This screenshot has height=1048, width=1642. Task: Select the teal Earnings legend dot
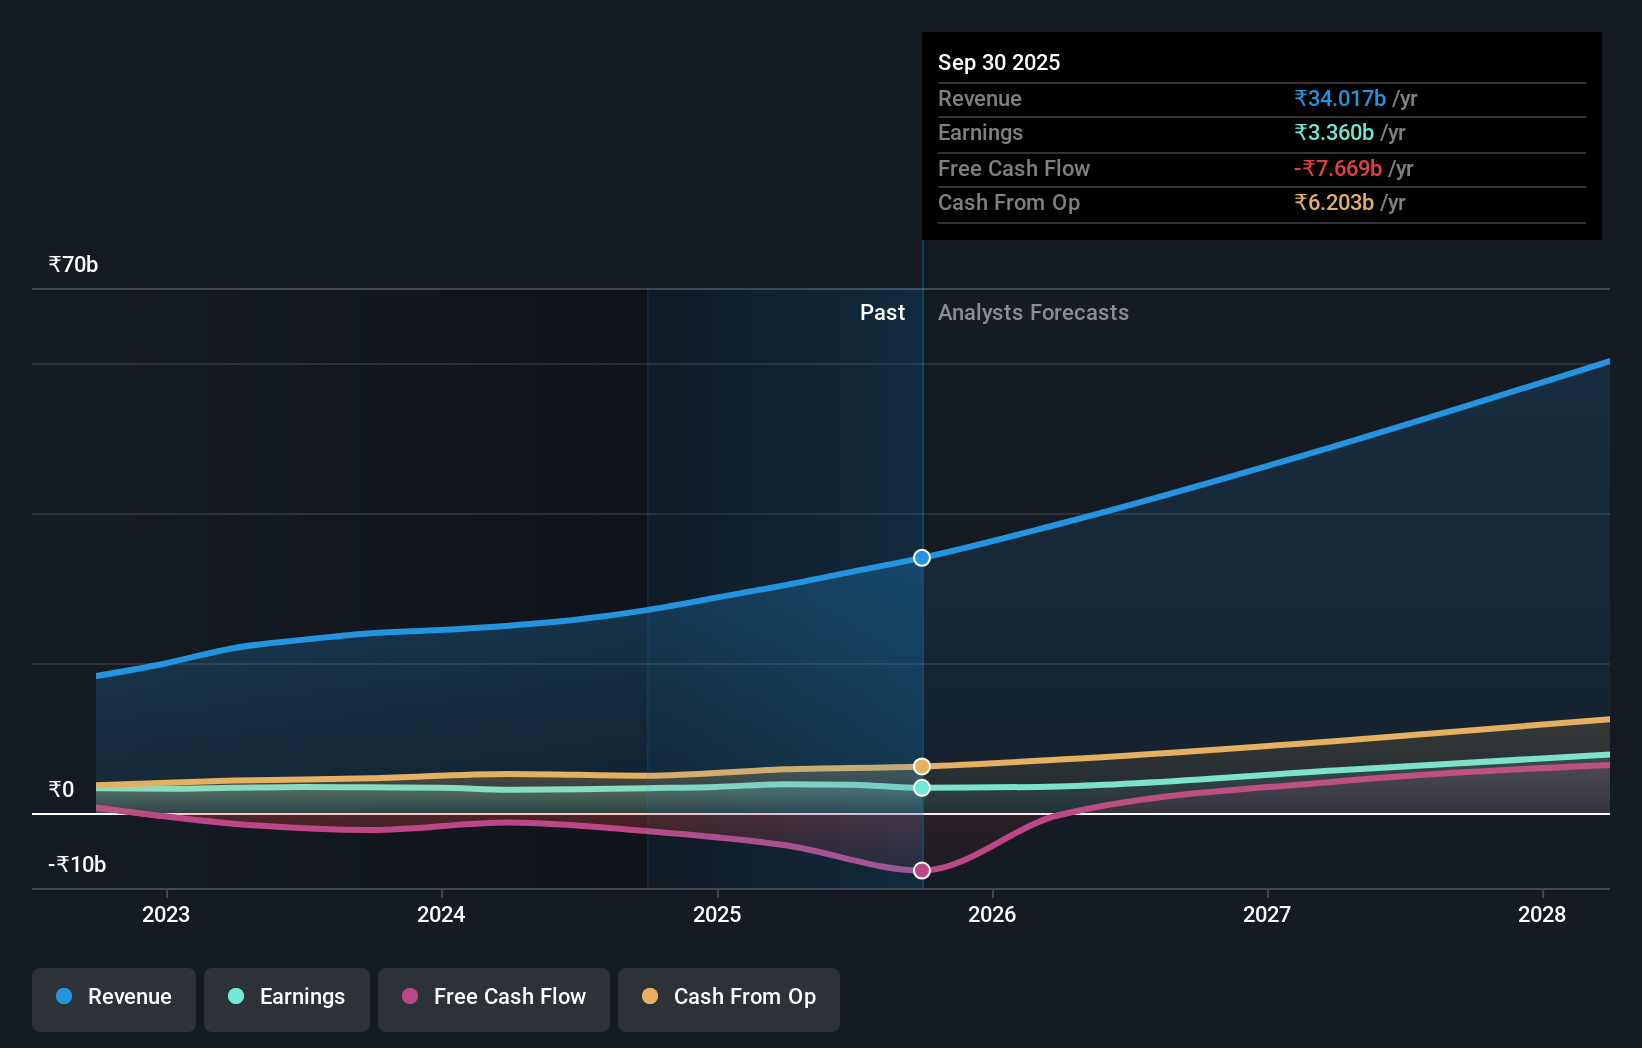pyautogui.click(x=235, y=996)
